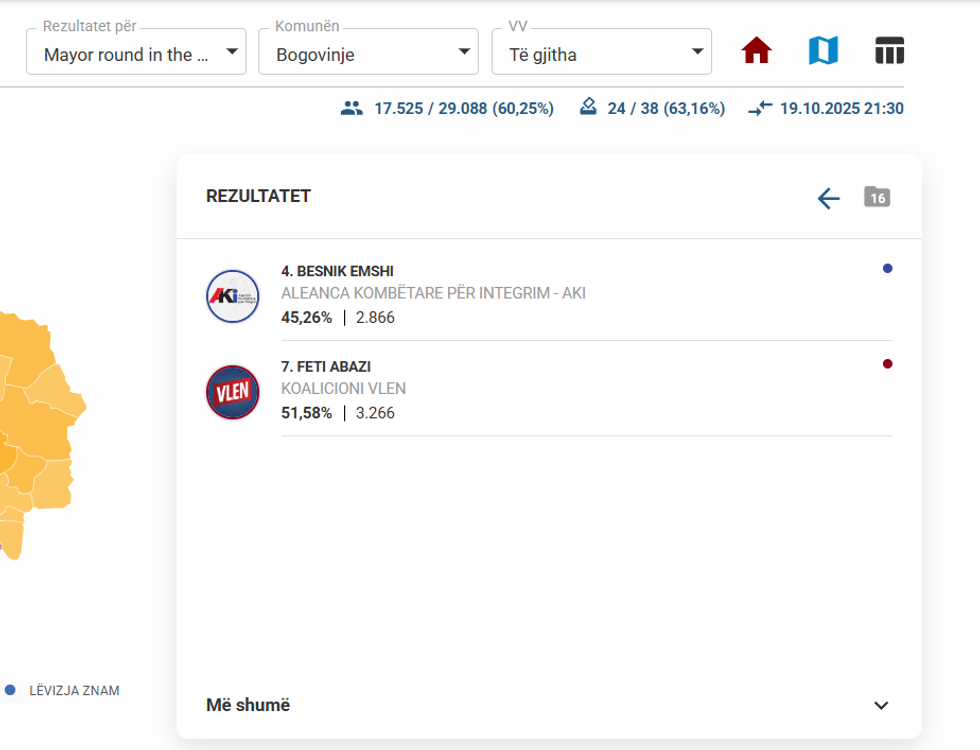Viewport: 980px width, 750px height.
Task: Click the back arrow in Rezultatet panel
Action: point(828,198)
